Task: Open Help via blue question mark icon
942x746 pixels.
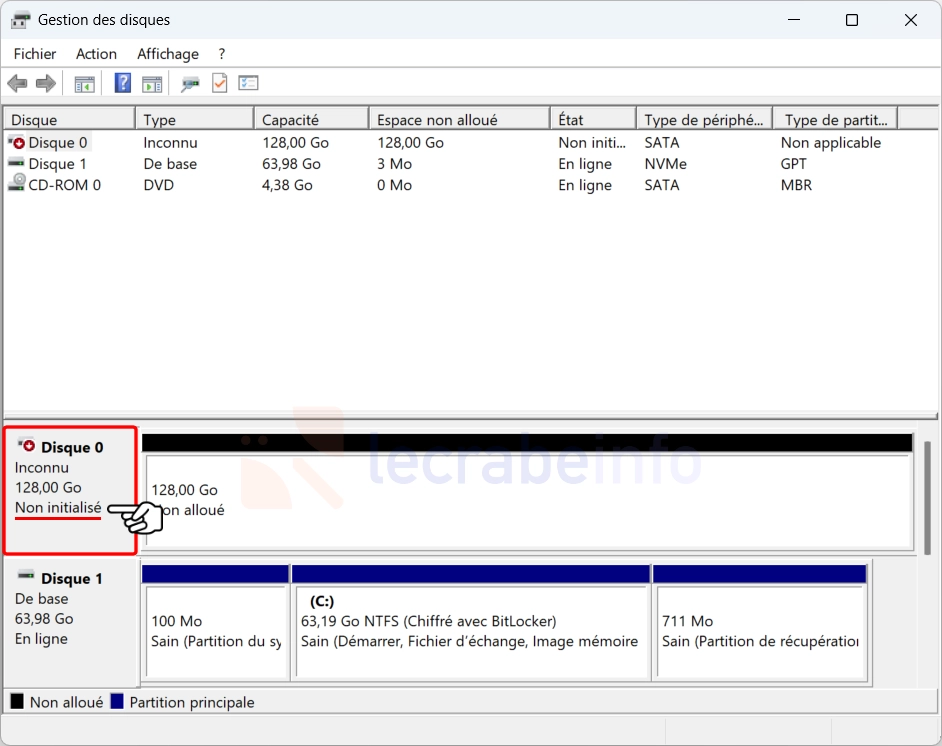Action: 123,84
